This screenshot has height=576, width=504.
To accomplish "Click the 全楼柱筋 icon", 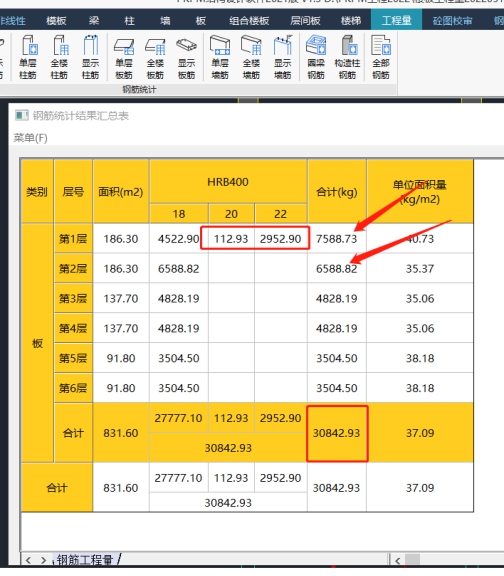I will pos(59,57).
